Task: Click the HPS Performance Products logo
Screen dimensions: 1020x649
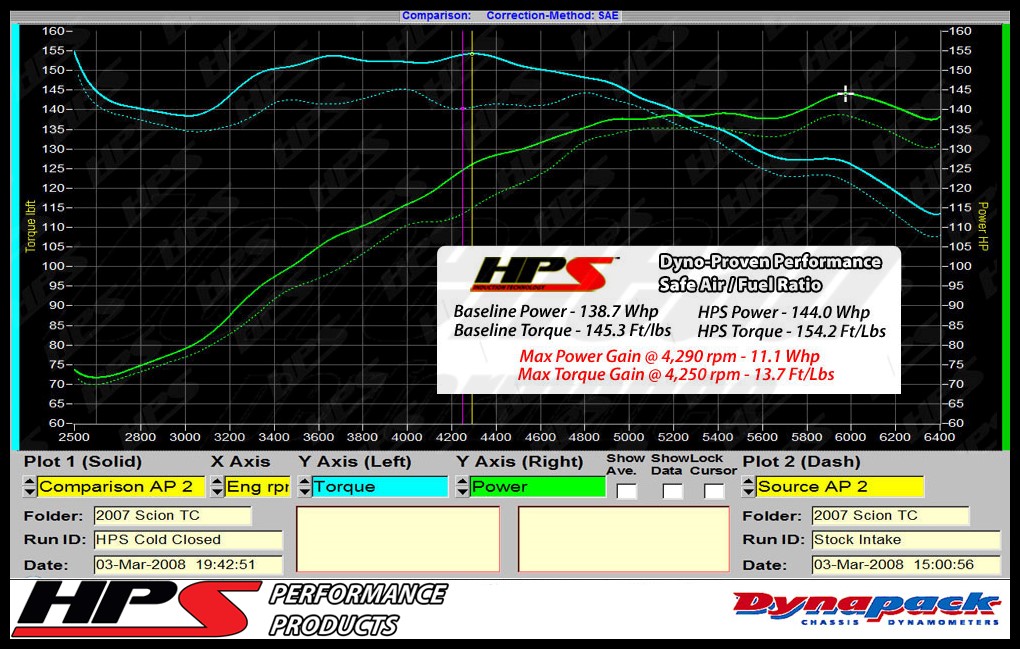Action: click(230, 609)
